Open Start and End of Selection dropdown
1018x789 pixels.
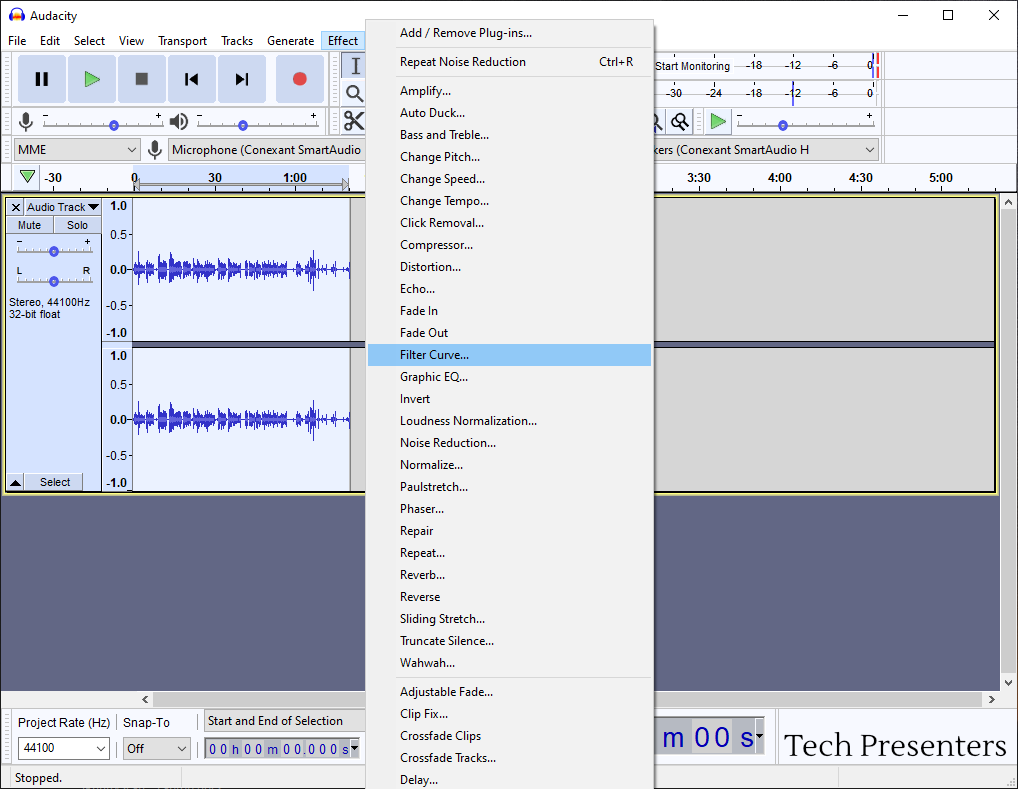pyautogui.click(x=284, y=721)
